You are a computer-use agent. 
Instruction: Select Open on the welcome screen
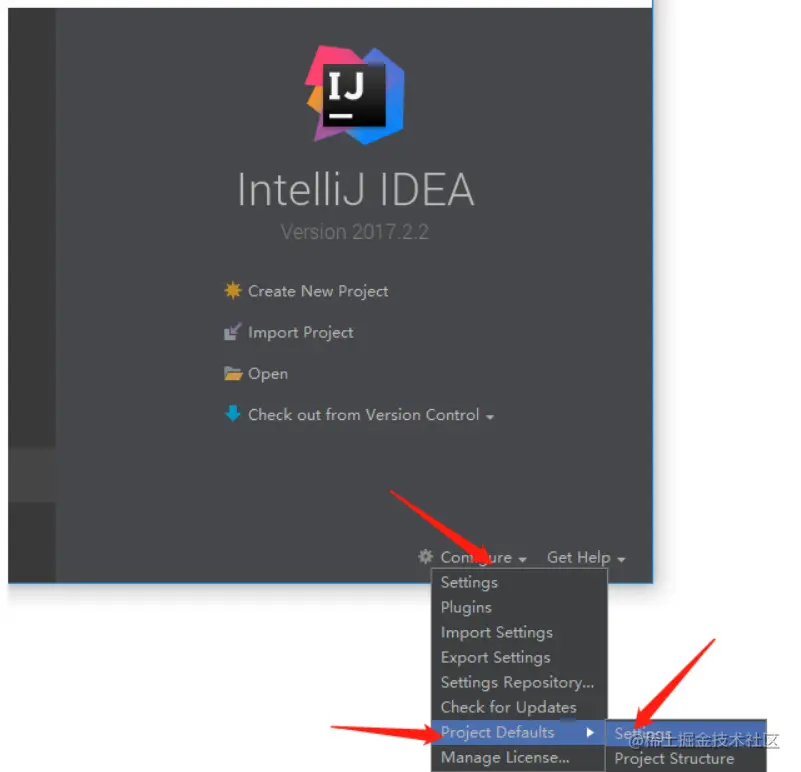tap(268, 374)
